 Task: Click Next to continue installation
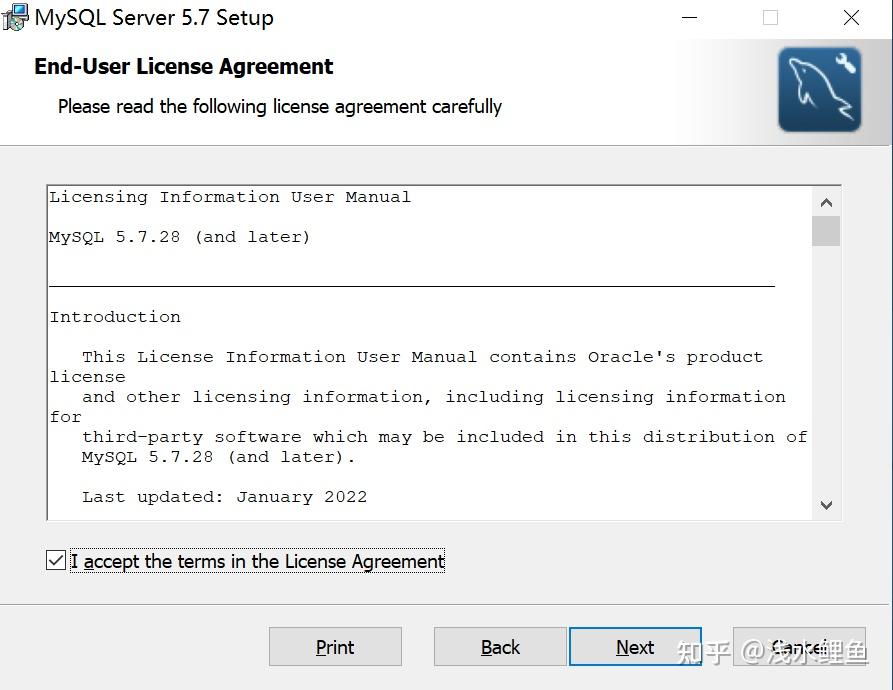pos(635,647)
